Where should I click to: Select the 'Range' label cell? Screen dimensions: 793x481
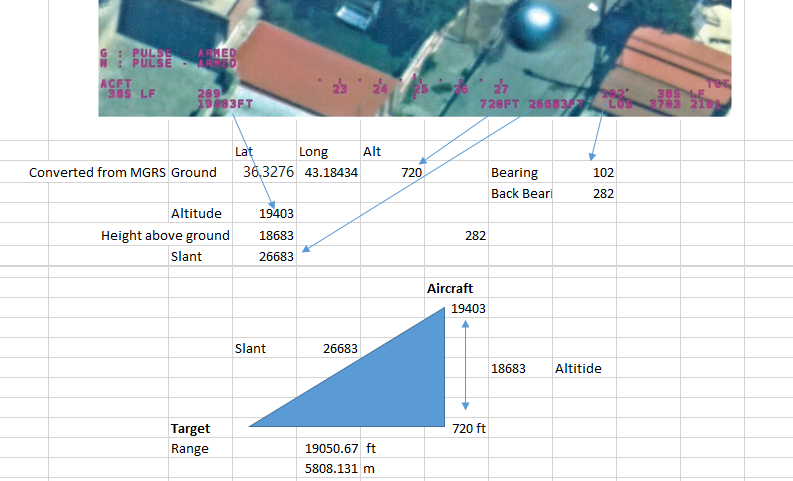(x=190, y=448)
